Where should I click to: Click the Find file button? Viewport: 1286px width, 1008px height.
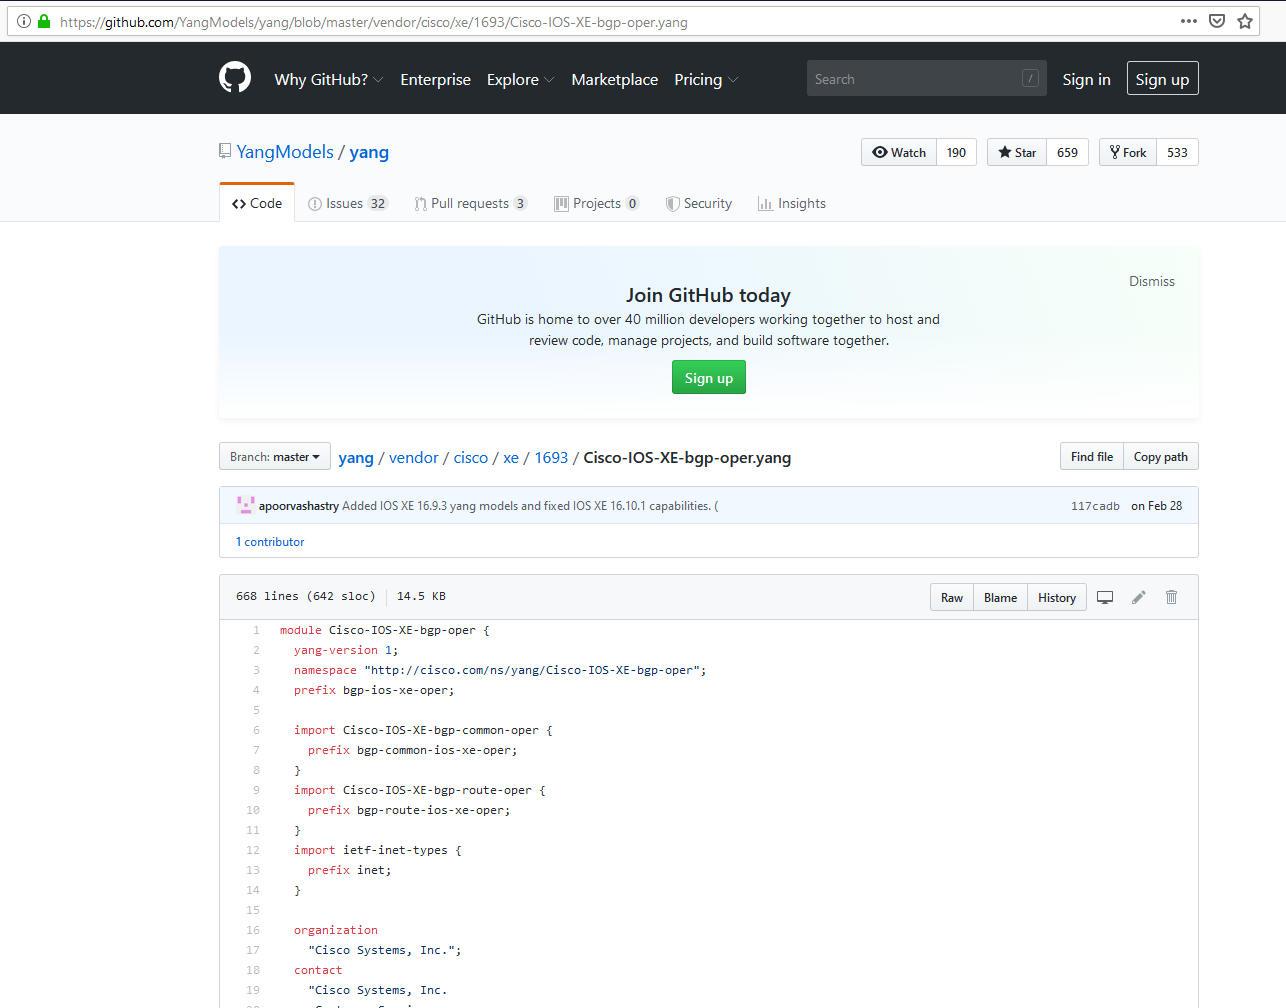point(1092,456)
